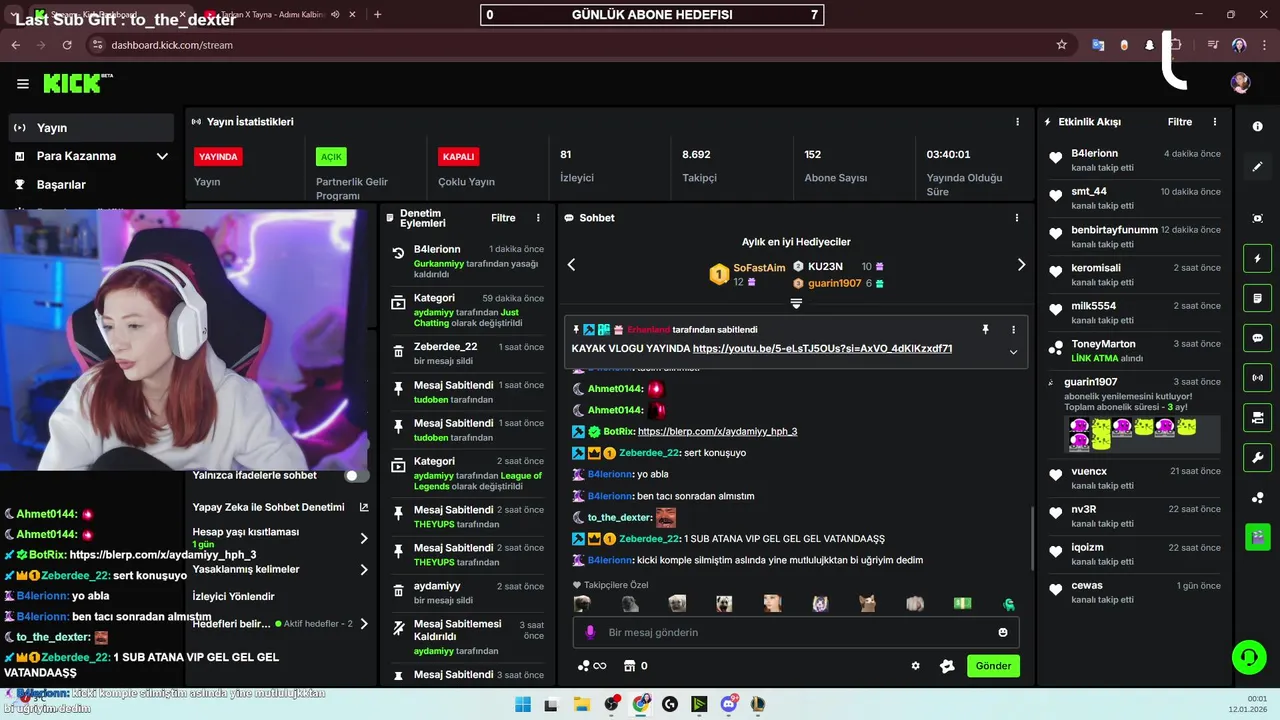
Task: Expand Hesap yaşı kısıtlaması setting
Action: (x=280, y=538)
